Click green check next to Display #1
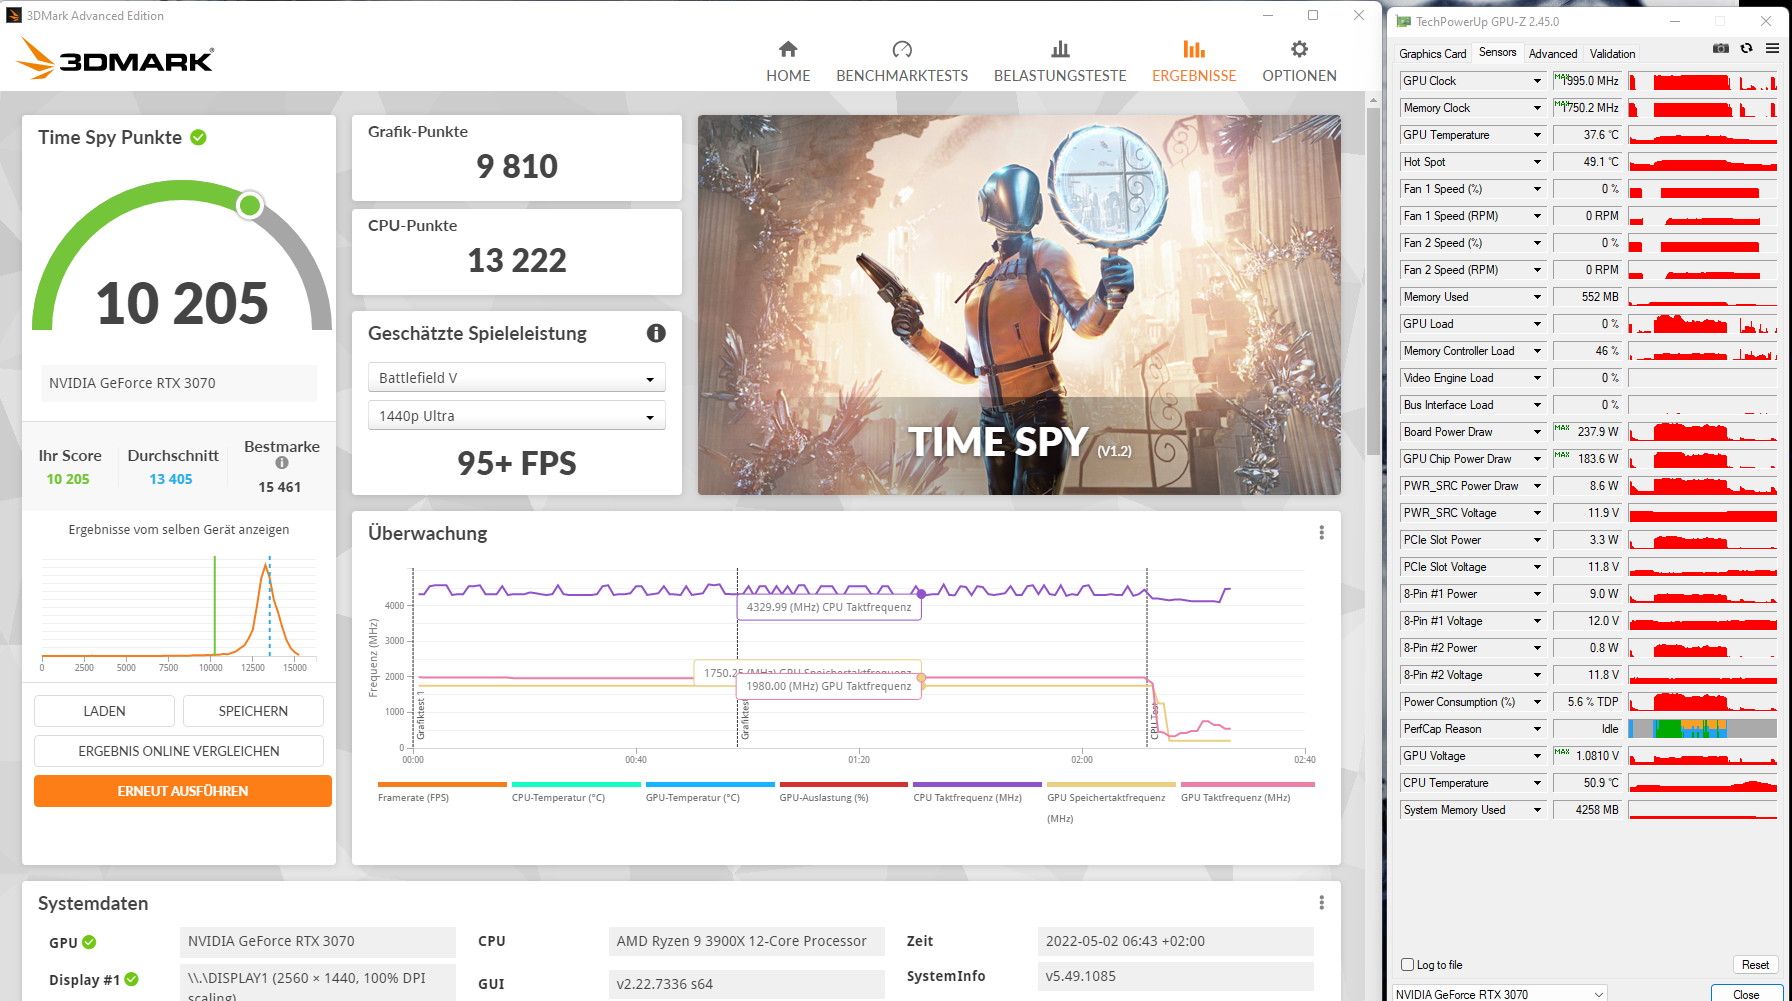The width and height of the screenshot is (1792, 1001). (132, 979)
